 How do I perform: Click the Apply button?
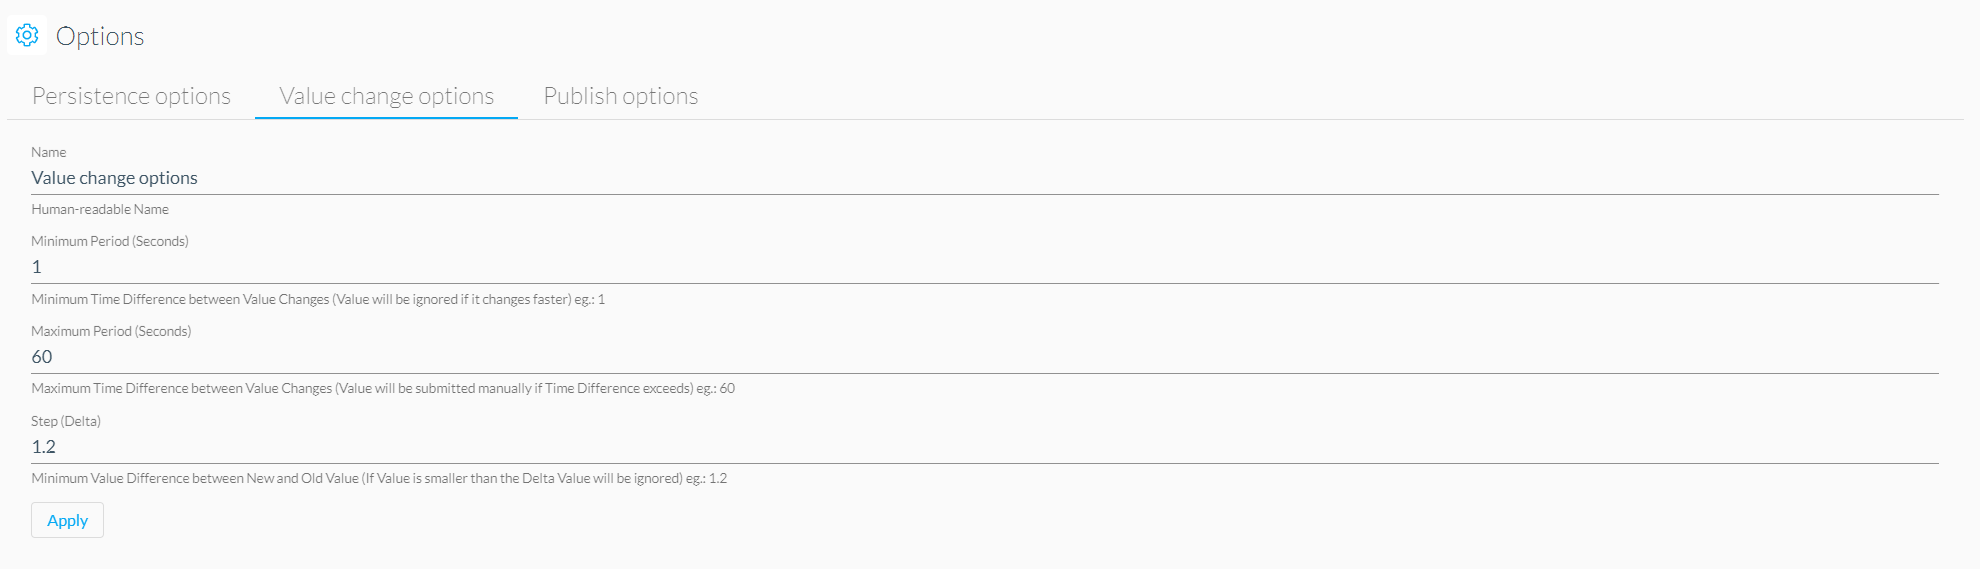(67, 520)
